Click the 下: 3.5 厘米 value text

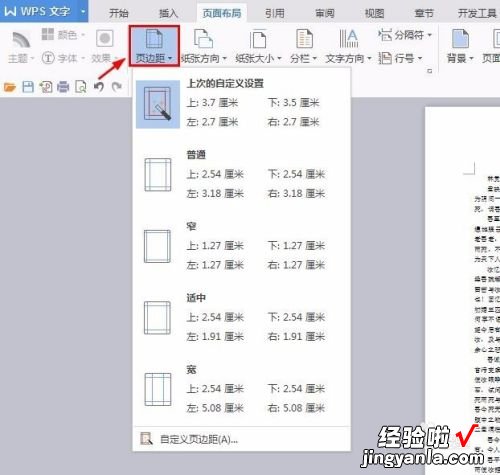point(294,103)
